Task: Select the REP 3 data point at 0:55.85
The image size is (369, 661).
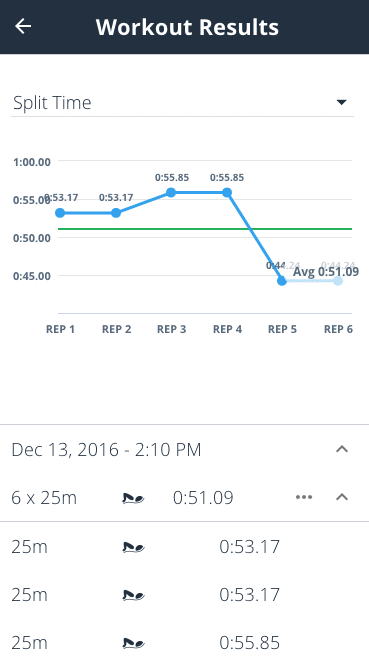Action: click(x=171, y=193)
